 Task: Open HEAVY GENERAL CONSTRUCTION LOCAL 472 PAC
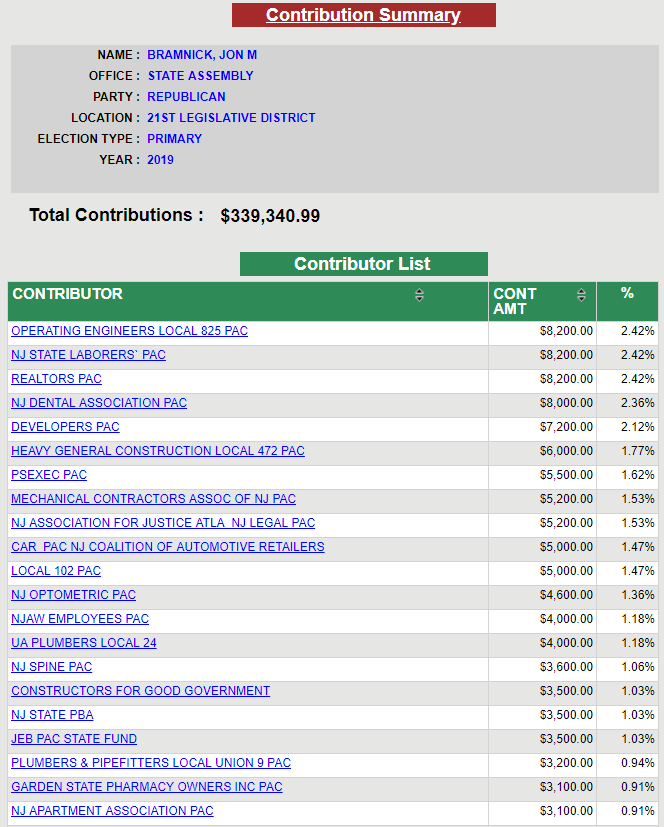click(x=158, y=451)
